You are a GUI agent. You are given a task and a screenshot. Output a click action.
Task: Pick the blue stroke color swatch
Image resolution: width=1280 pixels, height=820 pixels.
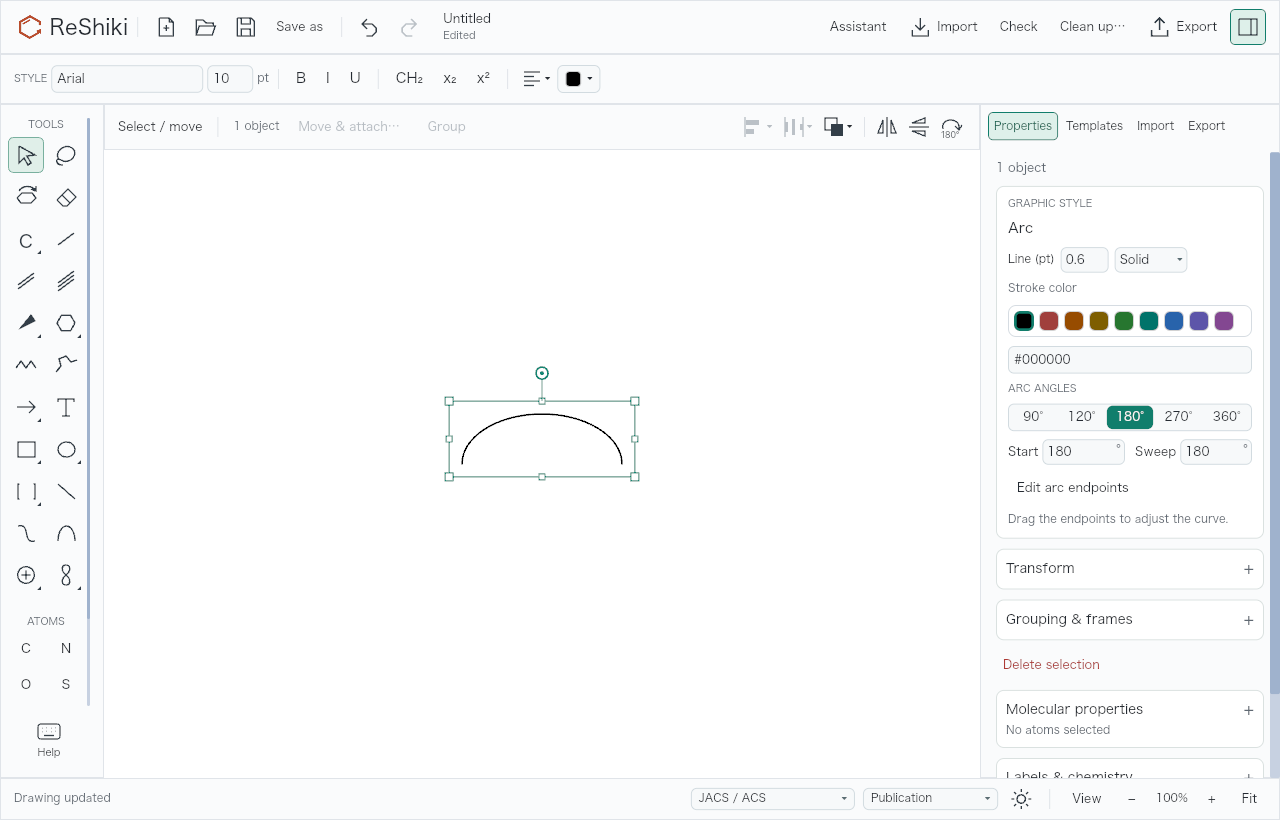coord(1174,321)
